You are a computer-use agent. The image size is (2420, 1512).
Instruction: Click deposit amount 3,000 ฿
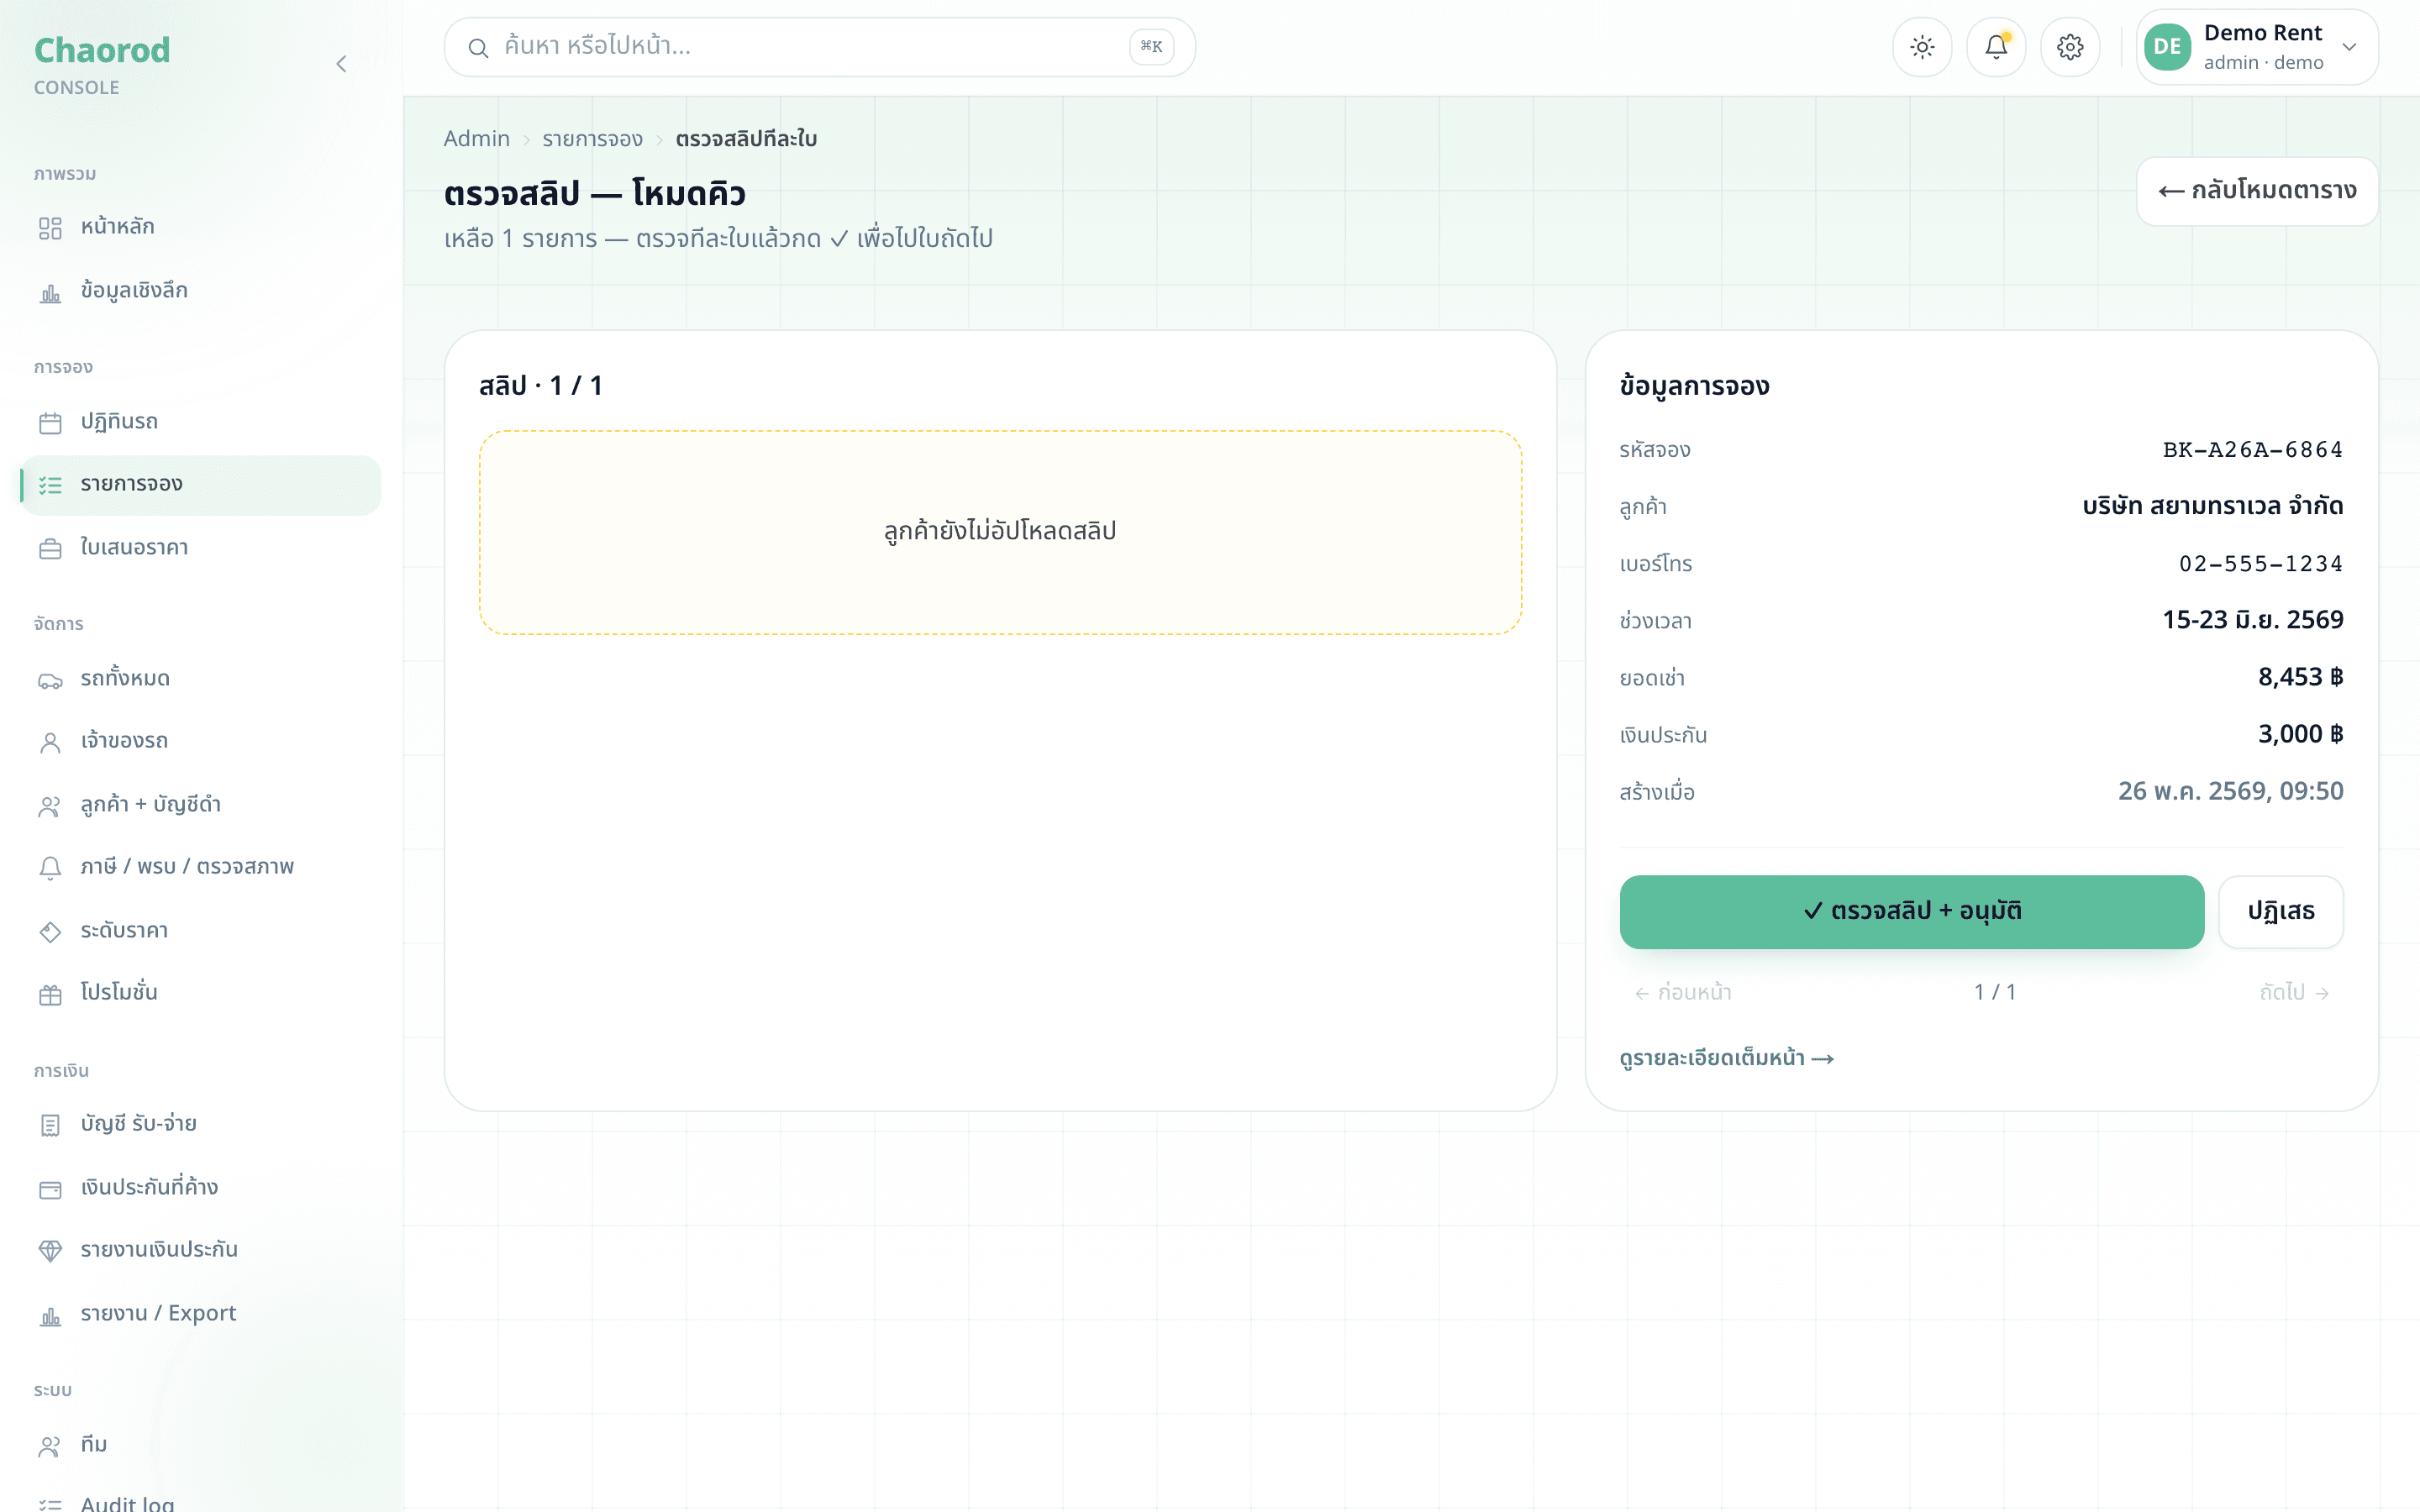tap(2300, 735)
